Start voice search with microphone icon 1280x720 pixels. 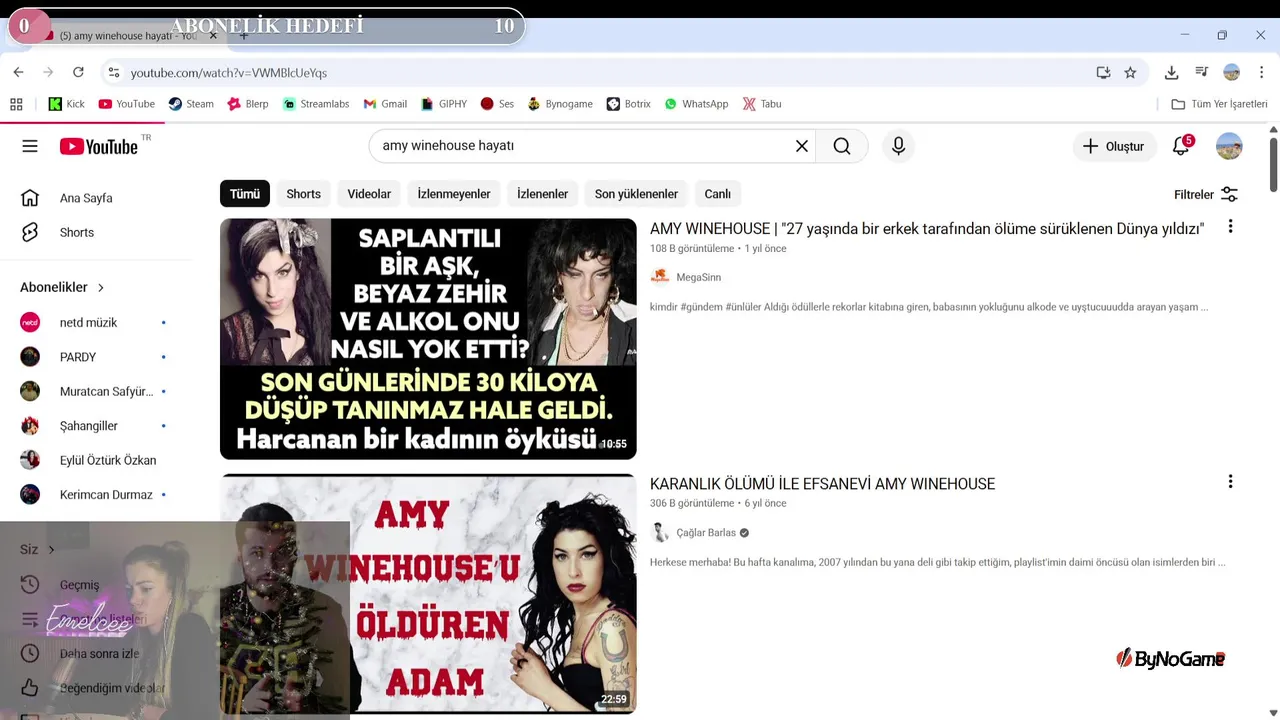coord(898,146)
